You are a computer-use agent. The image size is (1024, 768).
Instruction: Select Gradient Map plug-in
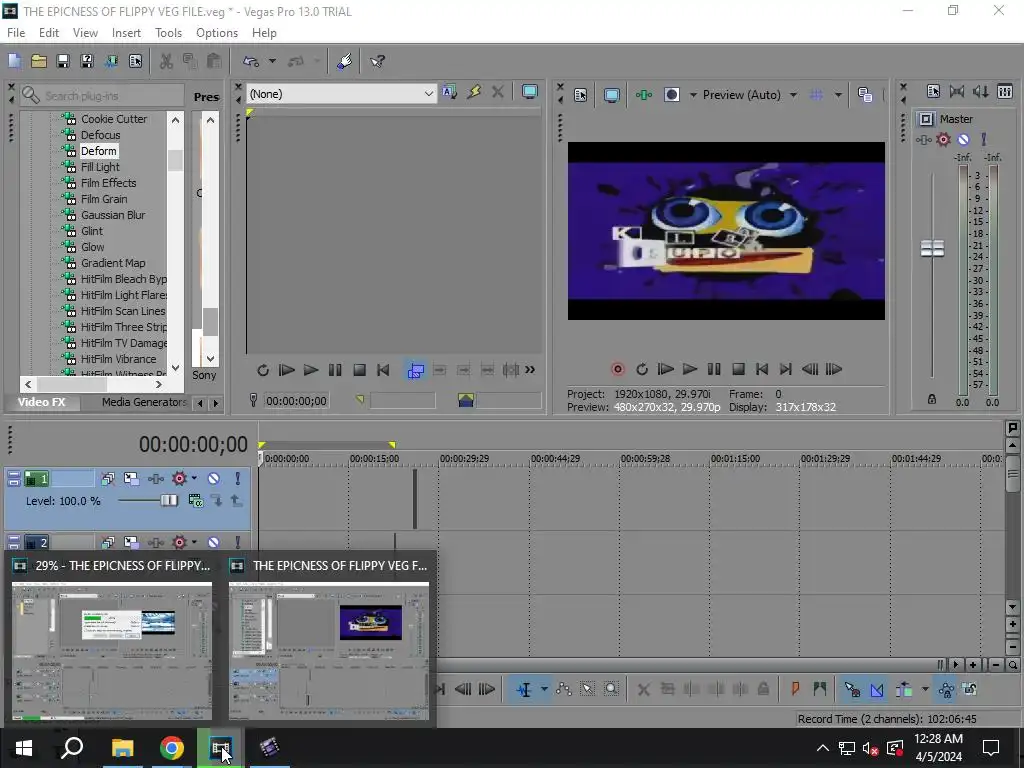[113, 263]
